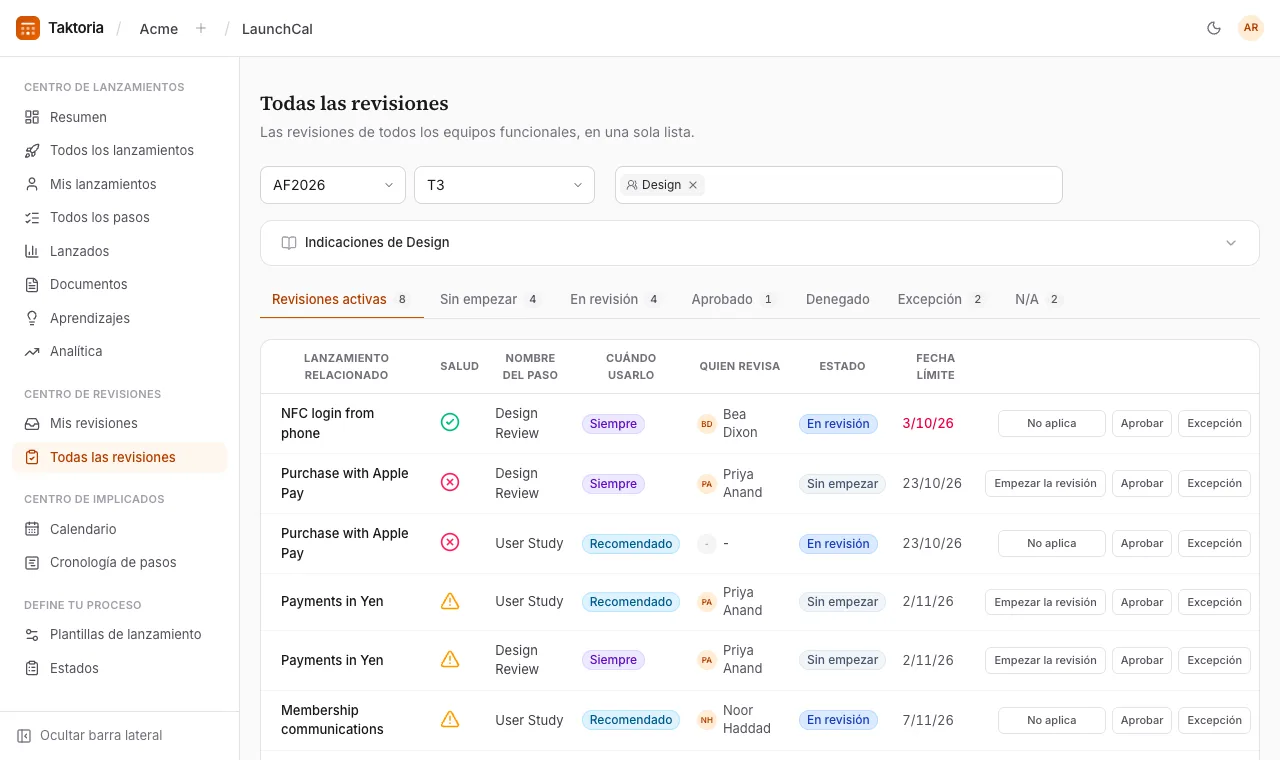Open Todos los pasos
Viewport: 1280px width, 760px height.
click(x=120, y=217)
